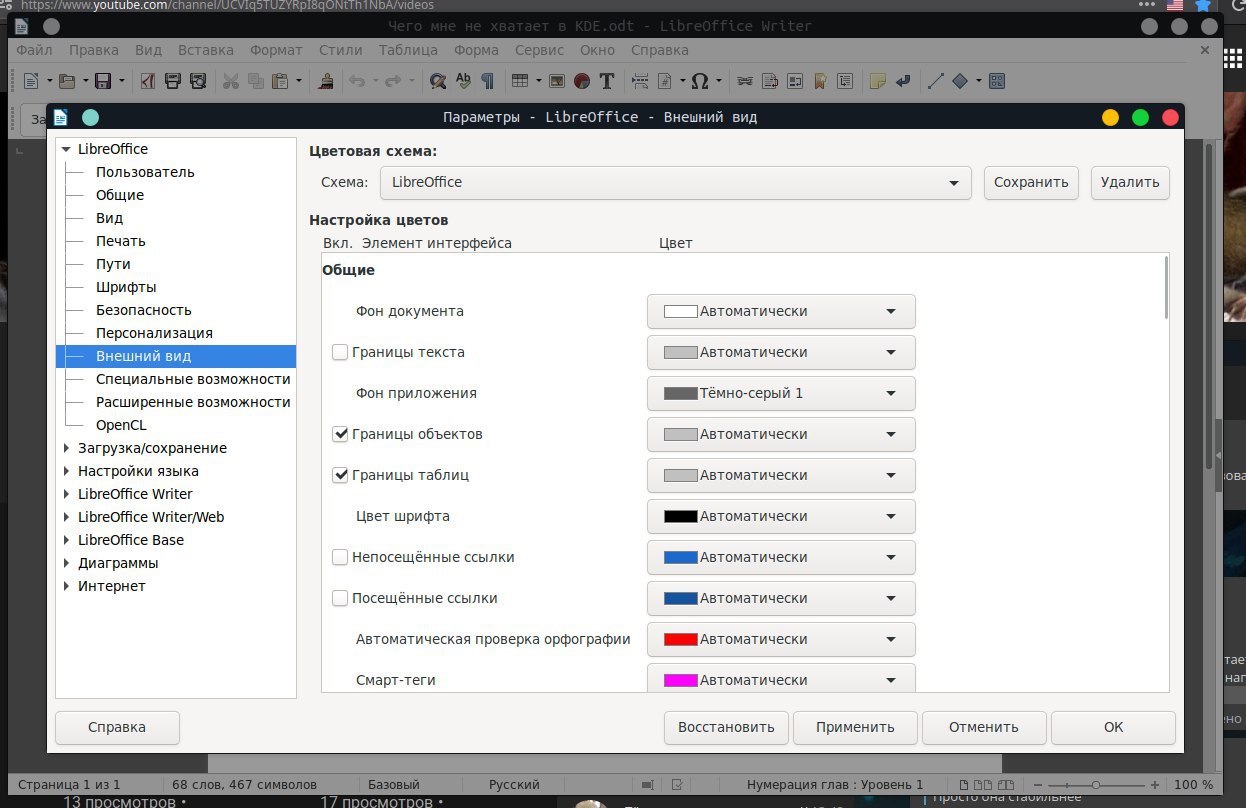The width and height of the screenshot is (1246, 808).
Task: Click New document icon in Writer toolbar
Action: pyautogui.click(x=30, y=81)
